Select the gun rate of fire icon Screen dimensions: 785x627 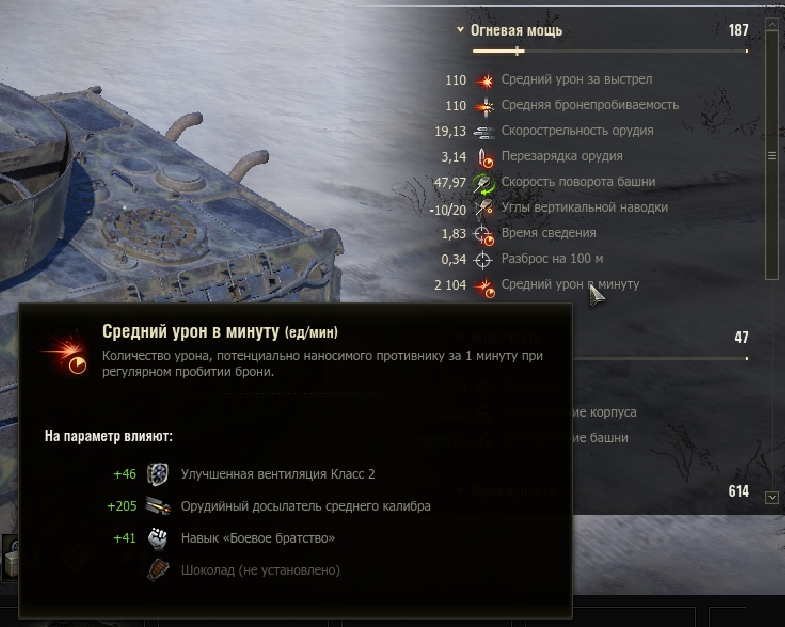pos(484,131)
